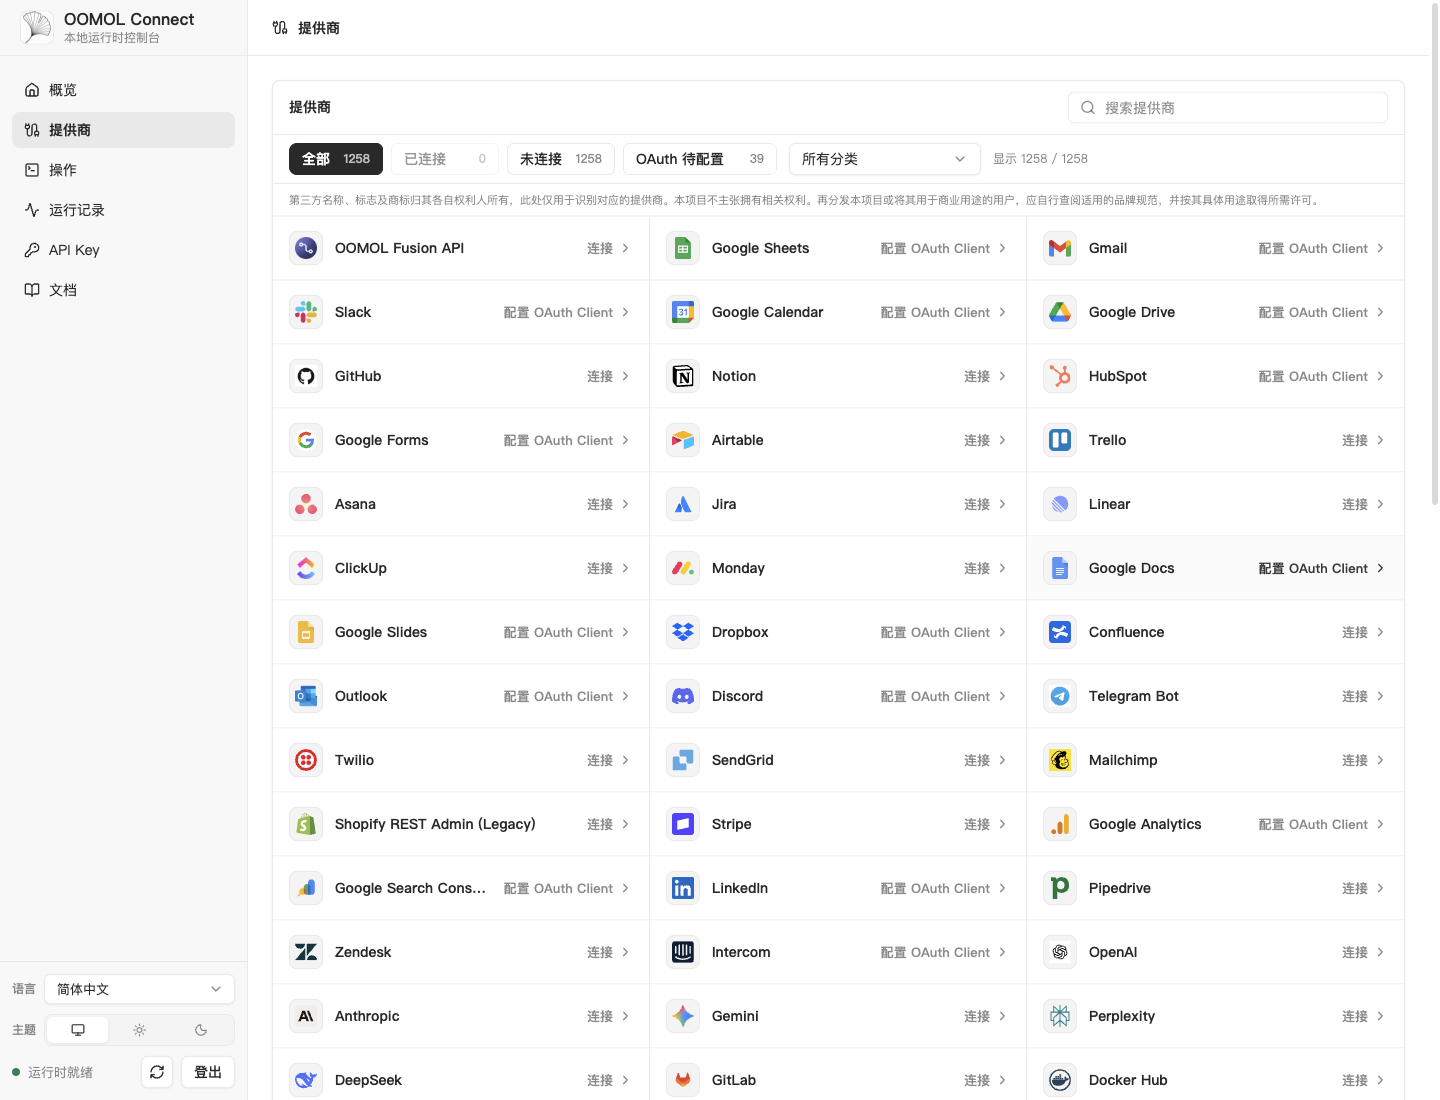Switch to the light theme sun icon
Screen dimensions: 1440x1100
140,1030
